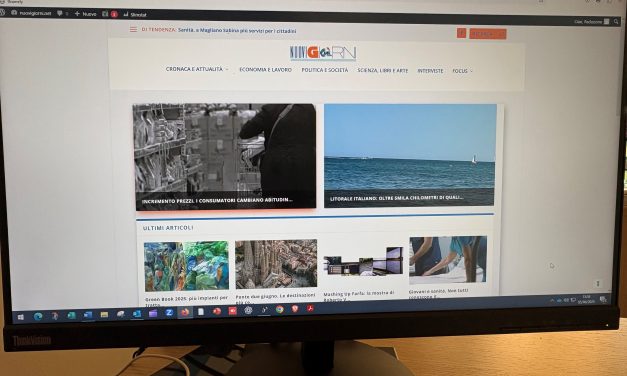Open the aerial city article thumbnail
Viewport: 627px width, 376px height.
coord(276,264)
